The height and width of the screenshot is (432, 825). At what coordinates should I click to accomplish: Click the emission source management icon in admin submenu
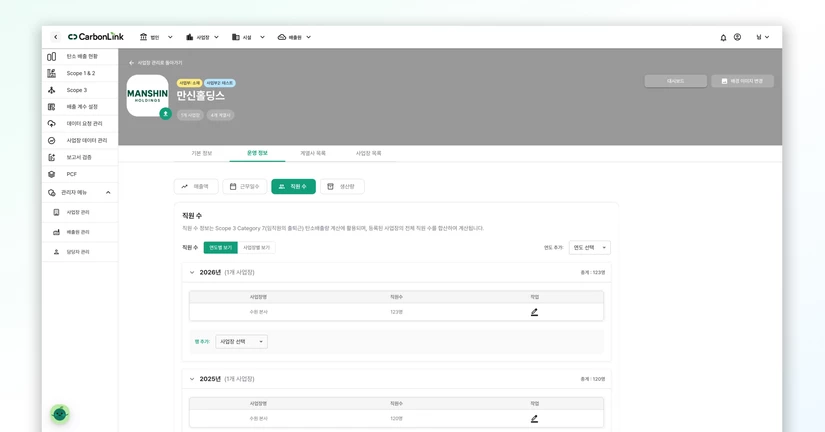coord(56,232)
